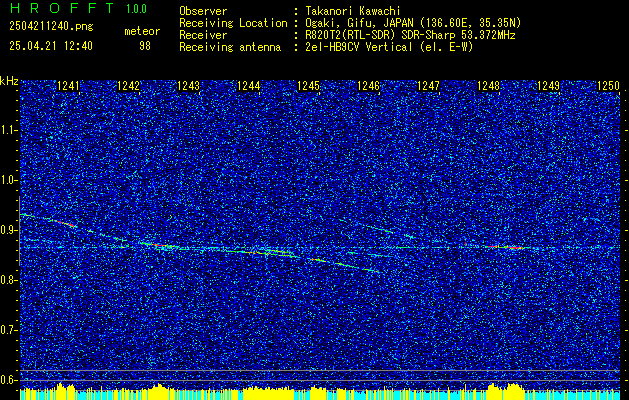Click the HROFFT program title
Screen dimensions: 629x400
63,8
